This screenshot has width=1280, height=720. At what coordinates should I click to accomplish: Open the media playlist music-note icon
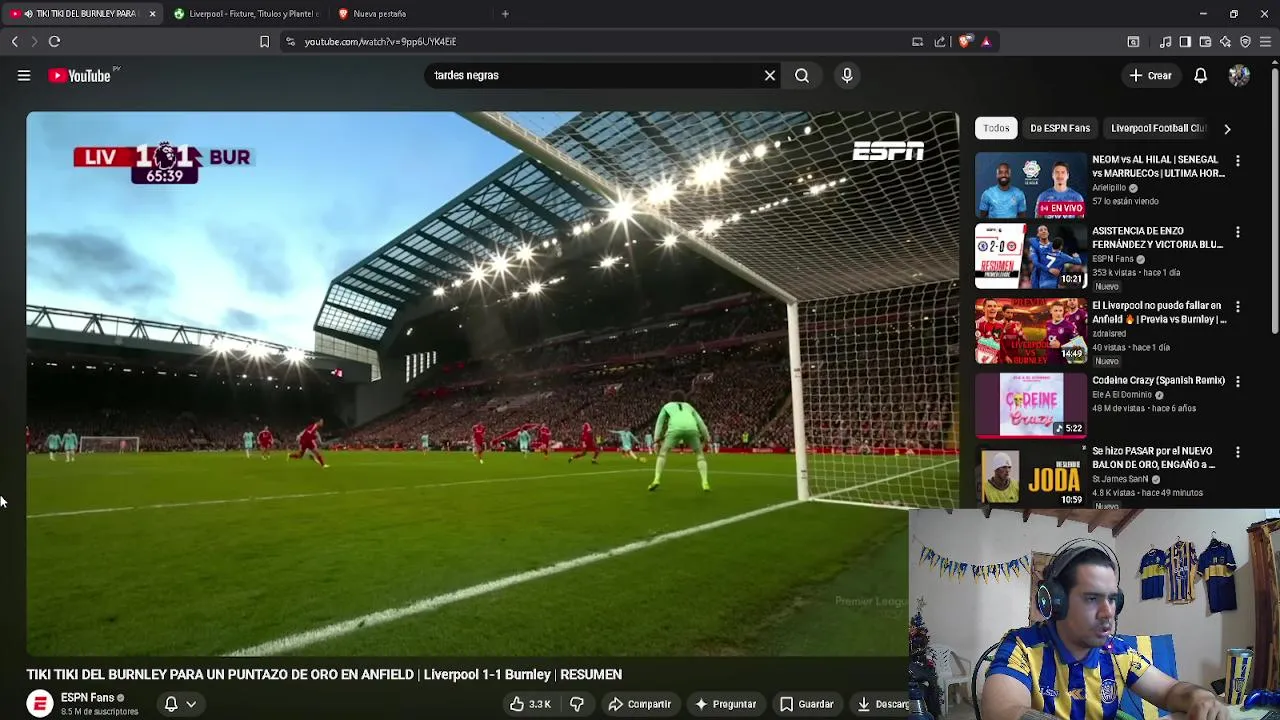(x=1165, y=41)
